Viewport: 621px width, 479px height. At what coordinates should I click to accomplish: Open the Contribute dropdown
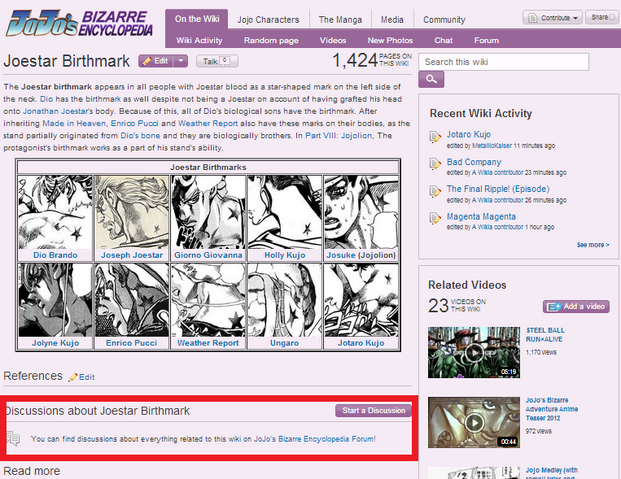553,18
